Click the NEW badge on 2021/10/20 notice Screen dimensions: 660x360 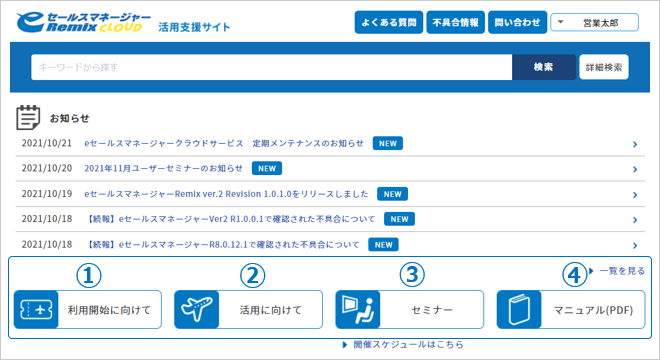click(267, 168)
